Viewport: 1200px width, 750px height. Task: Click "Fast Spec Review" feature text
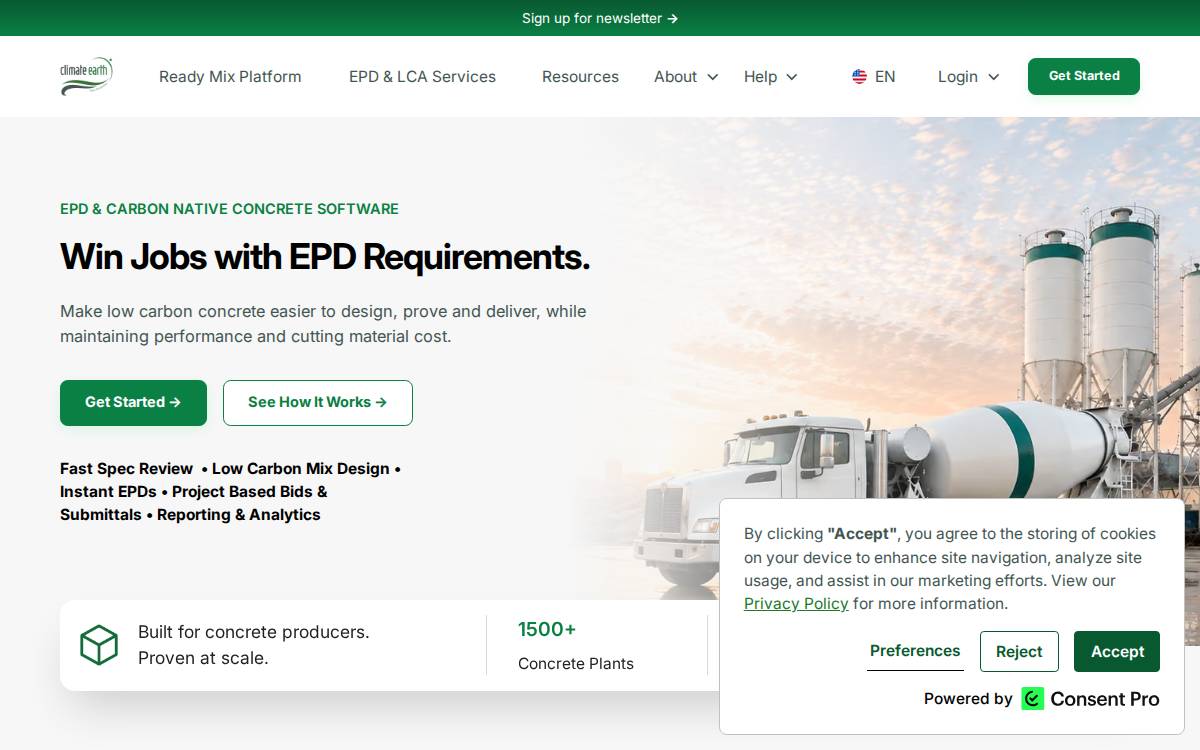(126, 468)
